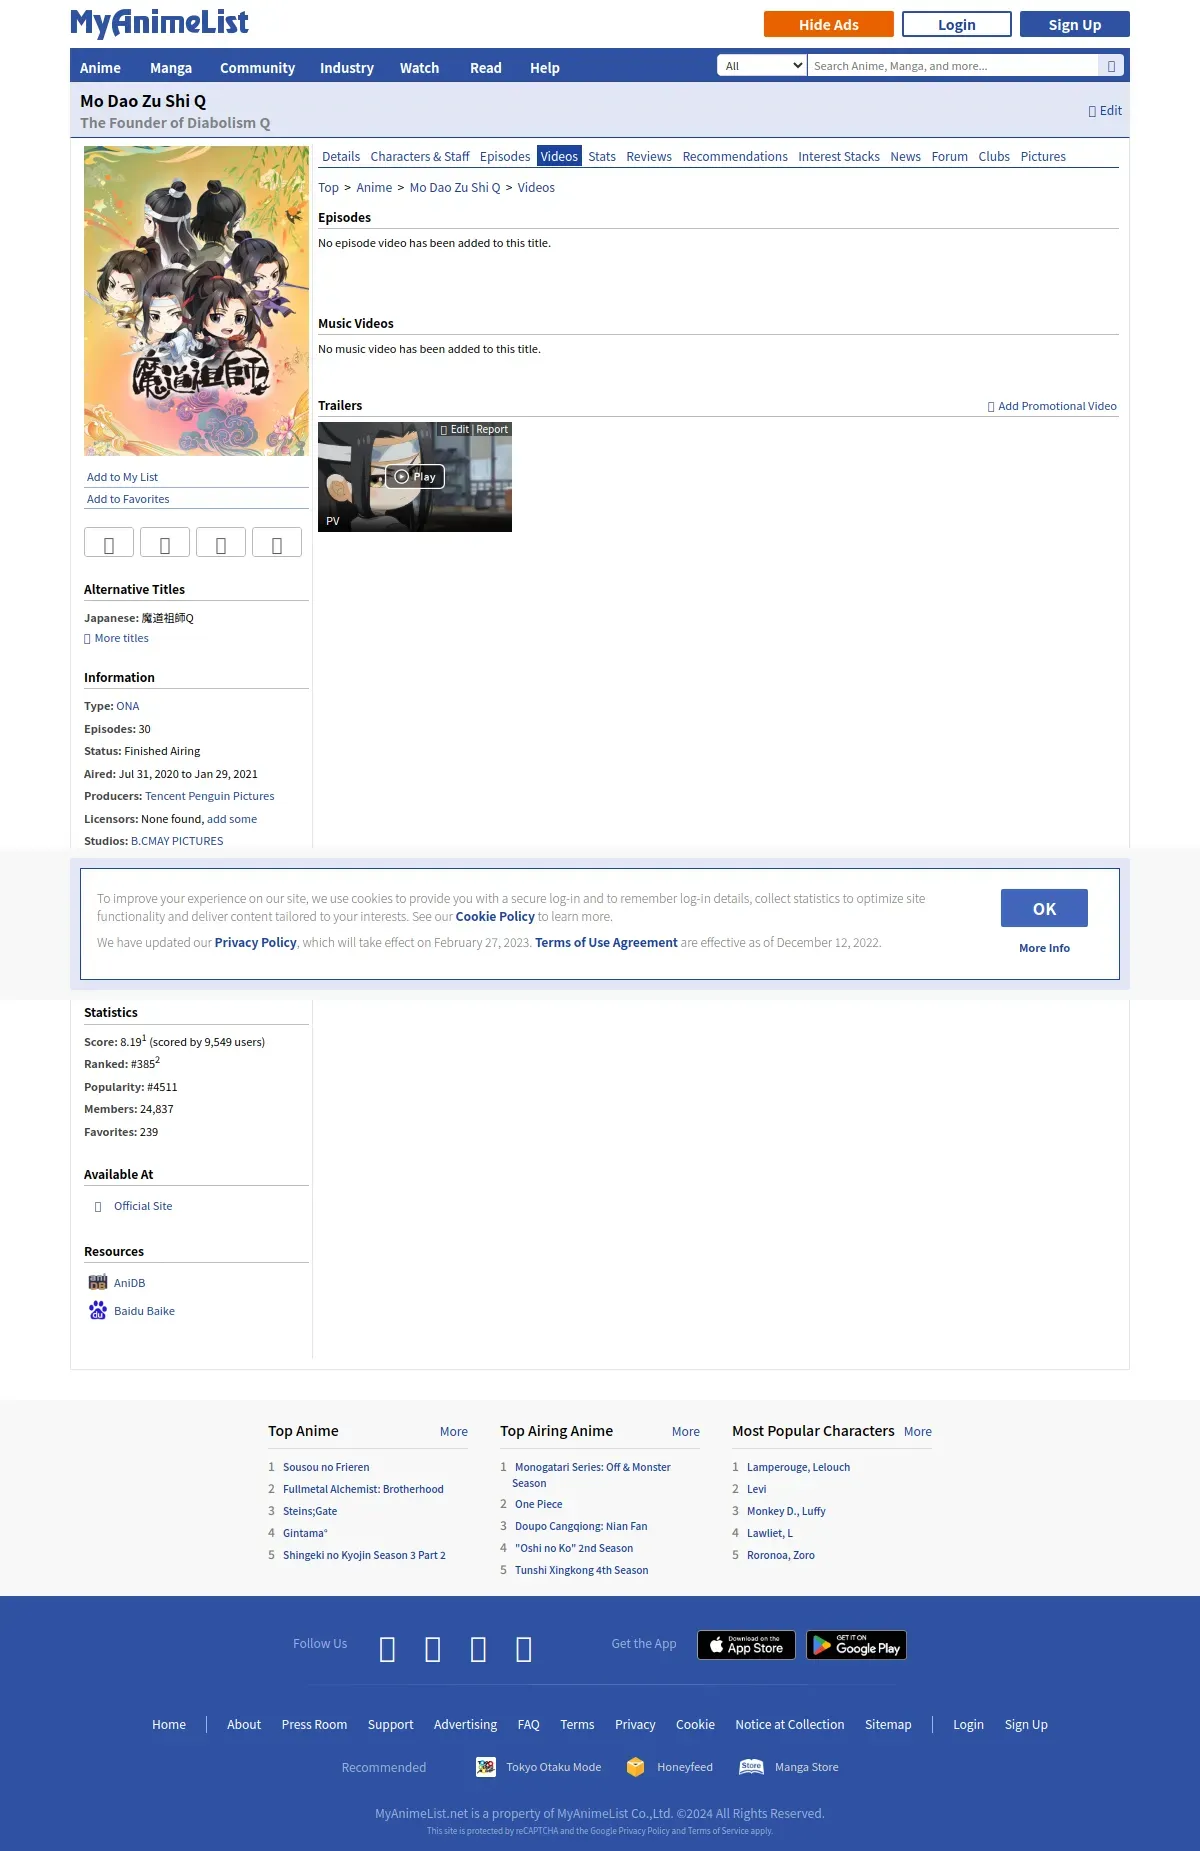This screenshot has width=1200, height=1851.
Task: Open the Privacy Policy link in the cookie banner
Action: (255, 943)
